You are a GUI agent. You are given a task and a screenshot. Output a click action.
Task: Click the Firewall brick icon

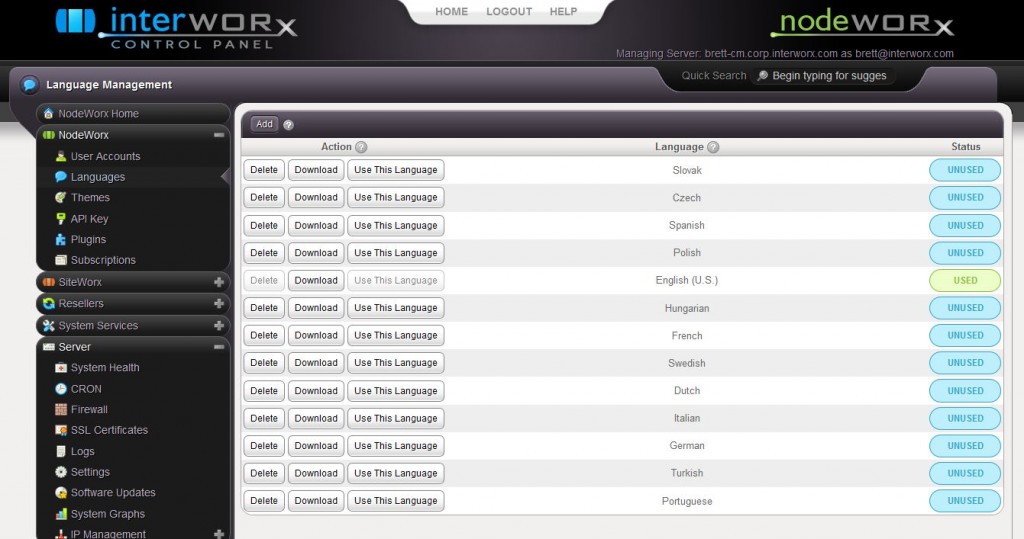pos(61,410)
